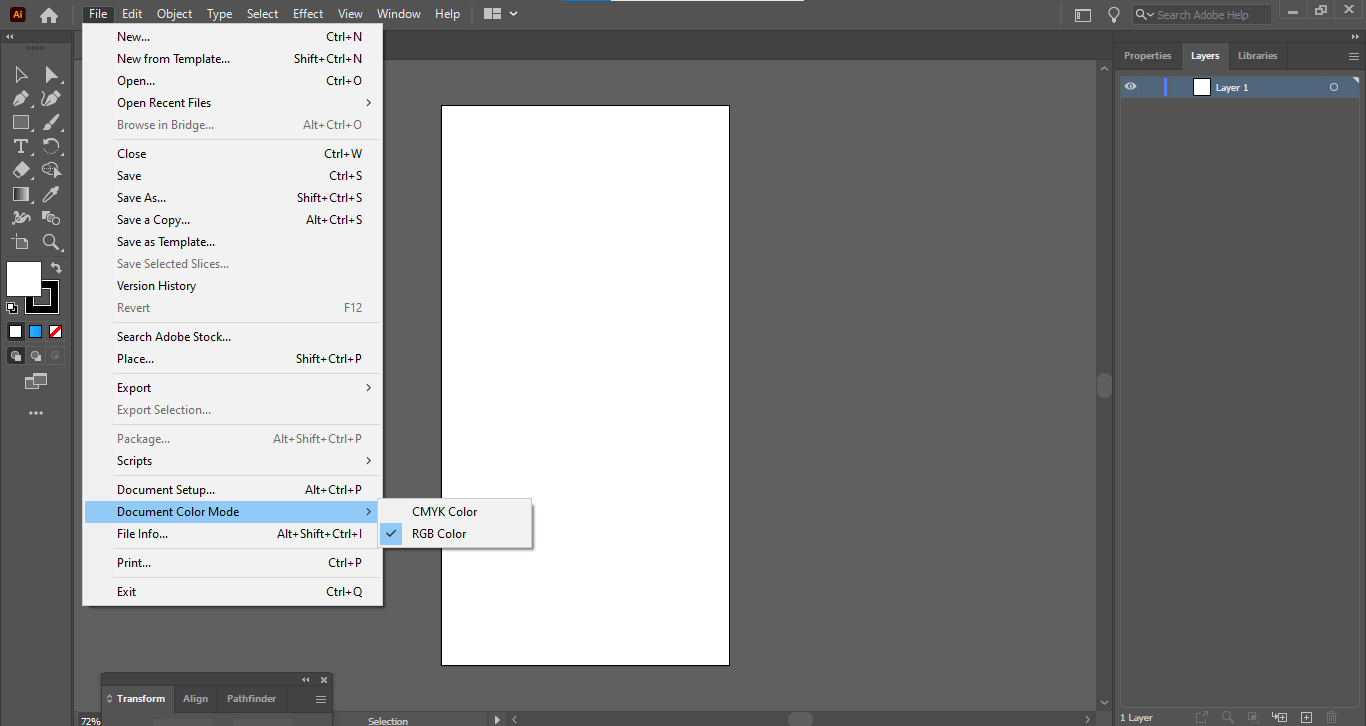Open Document Setup from the menu
This screenshot has height=726, width=1366.
(x=166, y=490)
